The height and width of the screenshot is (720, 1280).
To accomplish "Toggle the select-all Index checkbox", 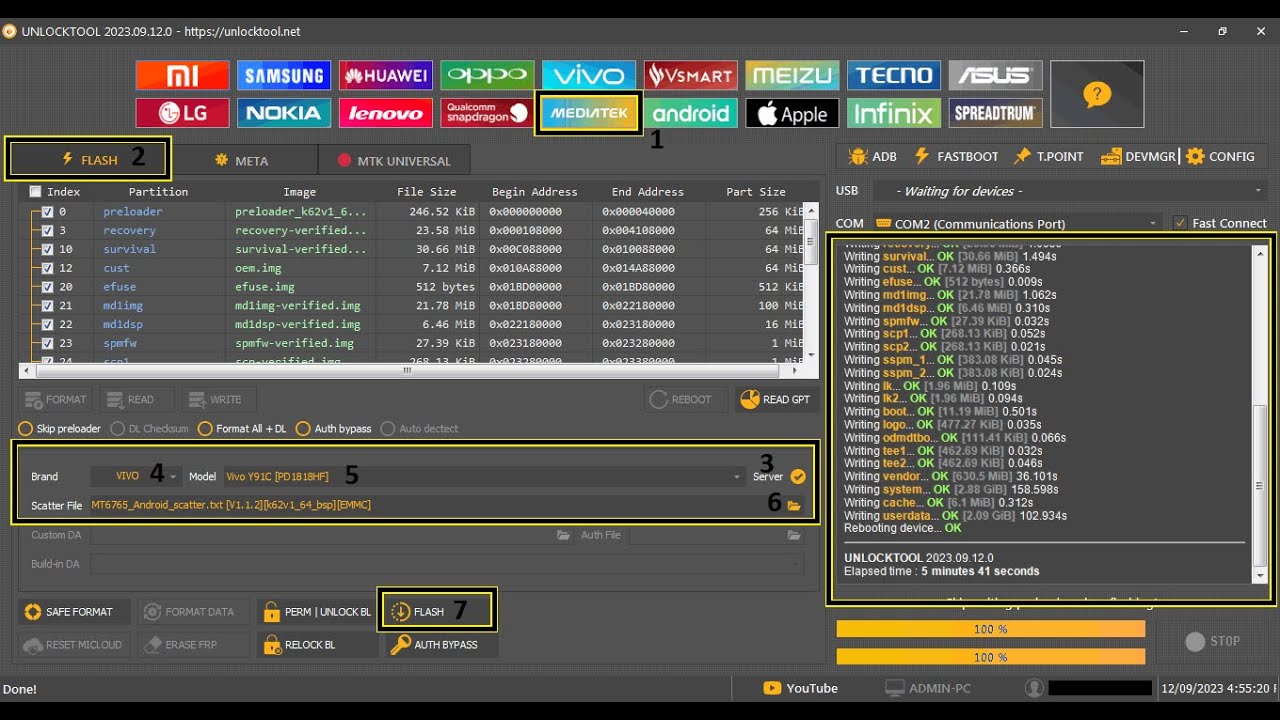I will point(36,192).
